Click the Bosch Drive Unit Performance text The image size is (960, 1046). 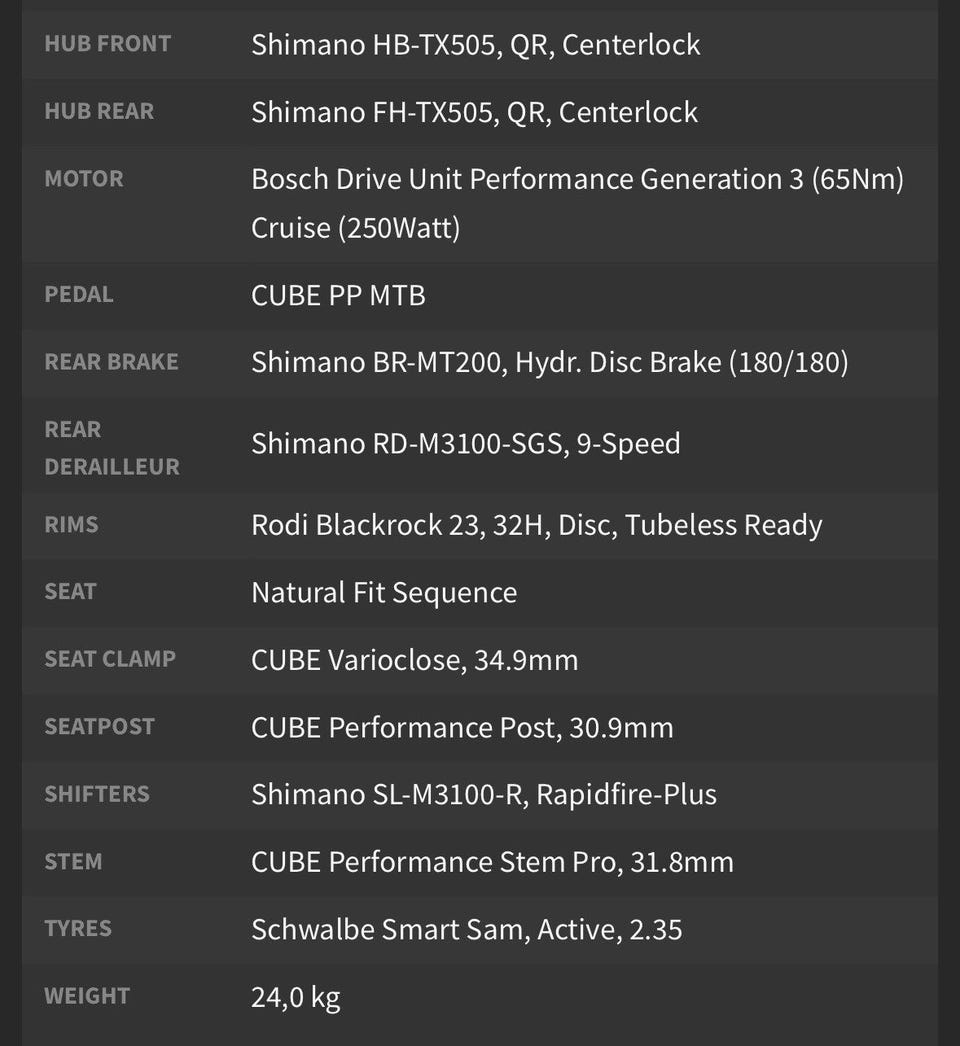(578, 179)
